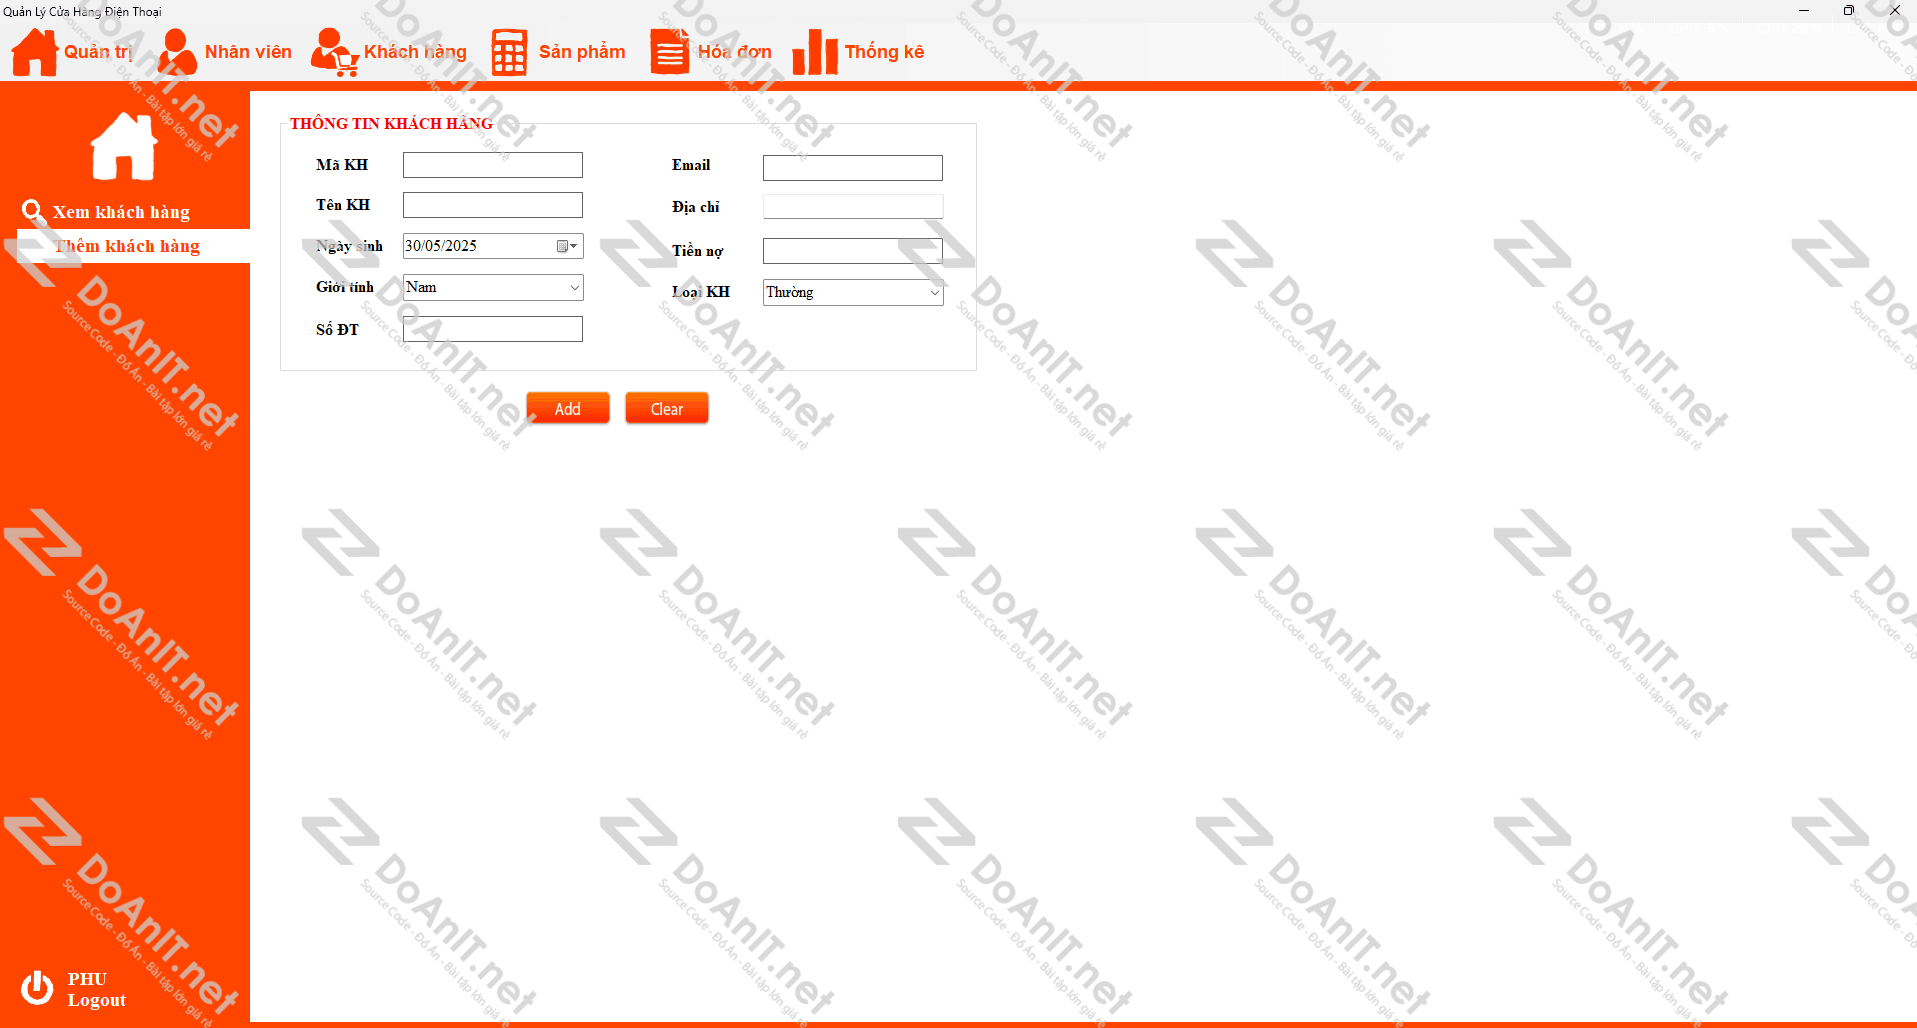Open the Nhân viên menu
This screenshot has height=1028, width=1917.
point(248,52)
